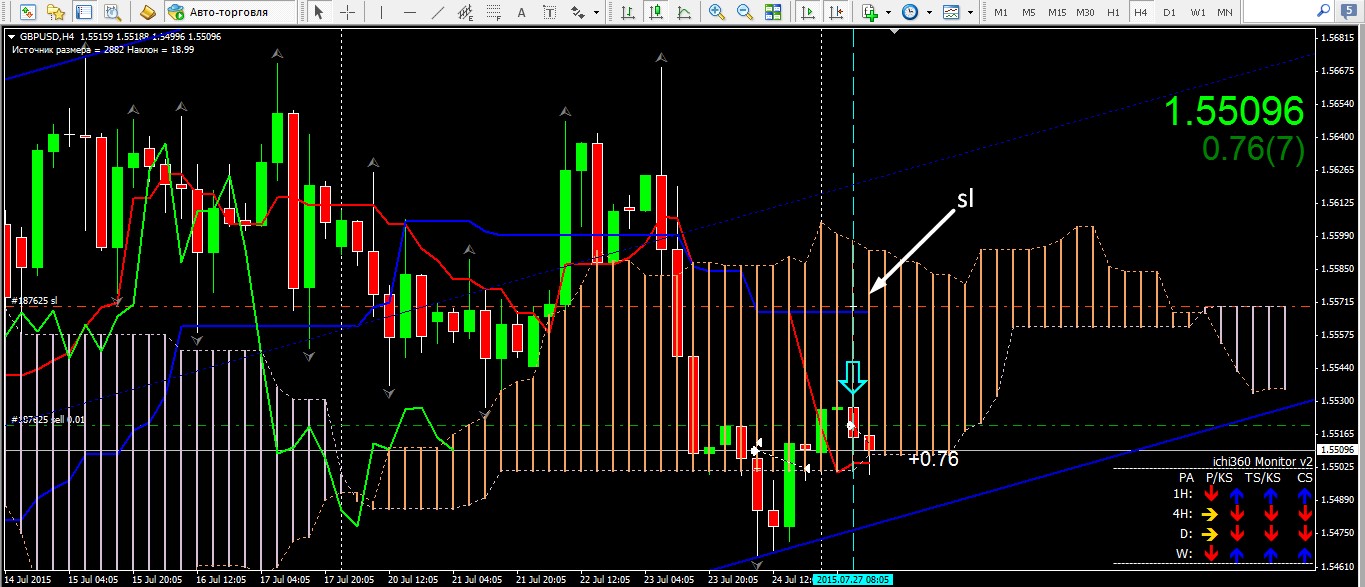Select the Fibonacci retracement tool
This screenshot has width=1365, height=587.
493,12
